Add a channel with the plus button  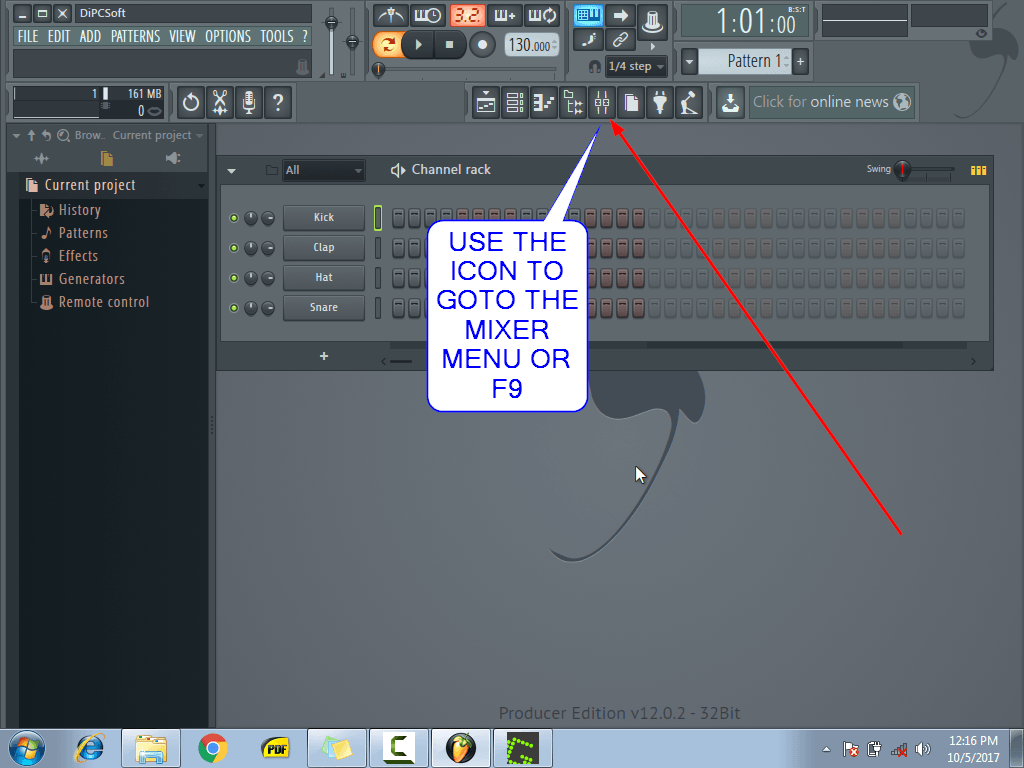[x=324, y=357]
